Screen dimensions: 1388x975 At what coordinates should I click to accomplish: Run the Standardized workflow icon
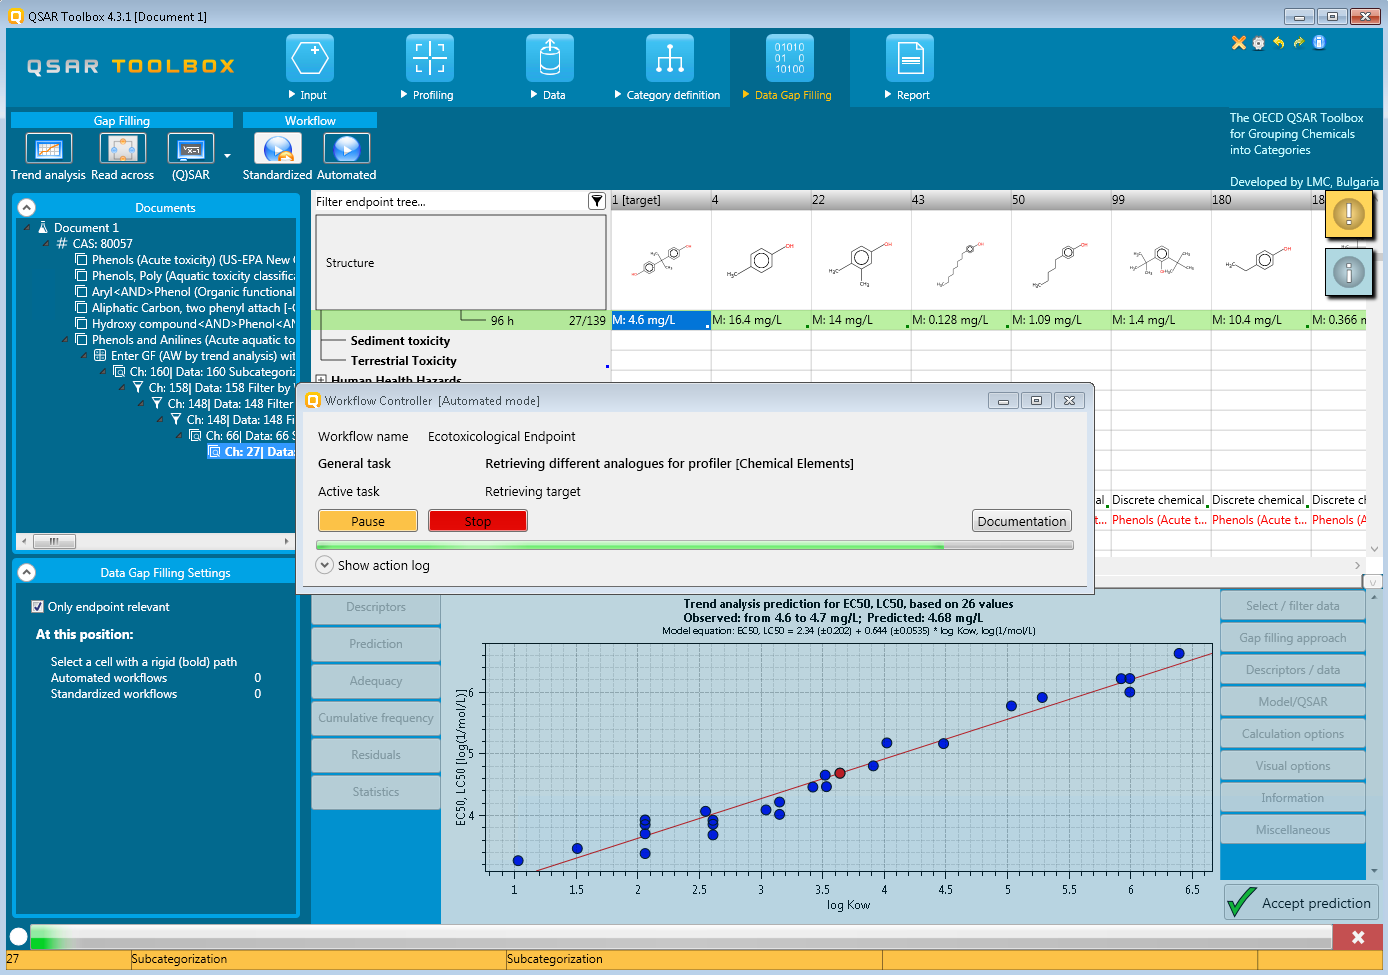click(277, 149)
